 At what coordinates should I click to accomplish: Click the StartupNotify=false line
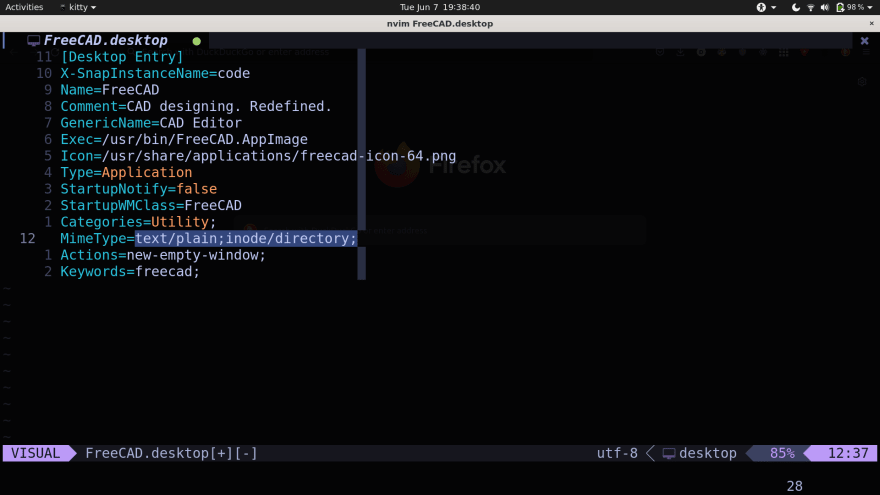[x=139, y=189]
